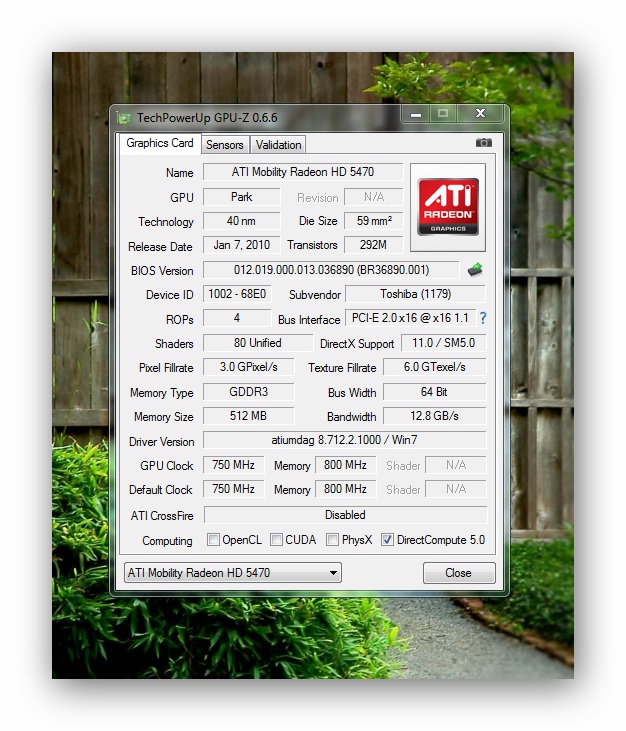Uncheck the DirectCompute 5.0 checkbox
Screen dimensions: 626x731
click(387, 540)
